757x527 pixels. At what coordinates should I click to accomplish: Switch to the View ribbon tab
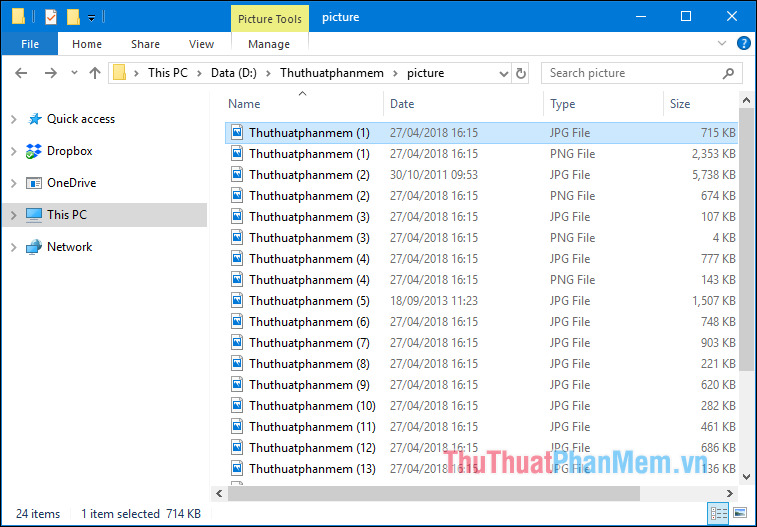[x=201, y=44]
